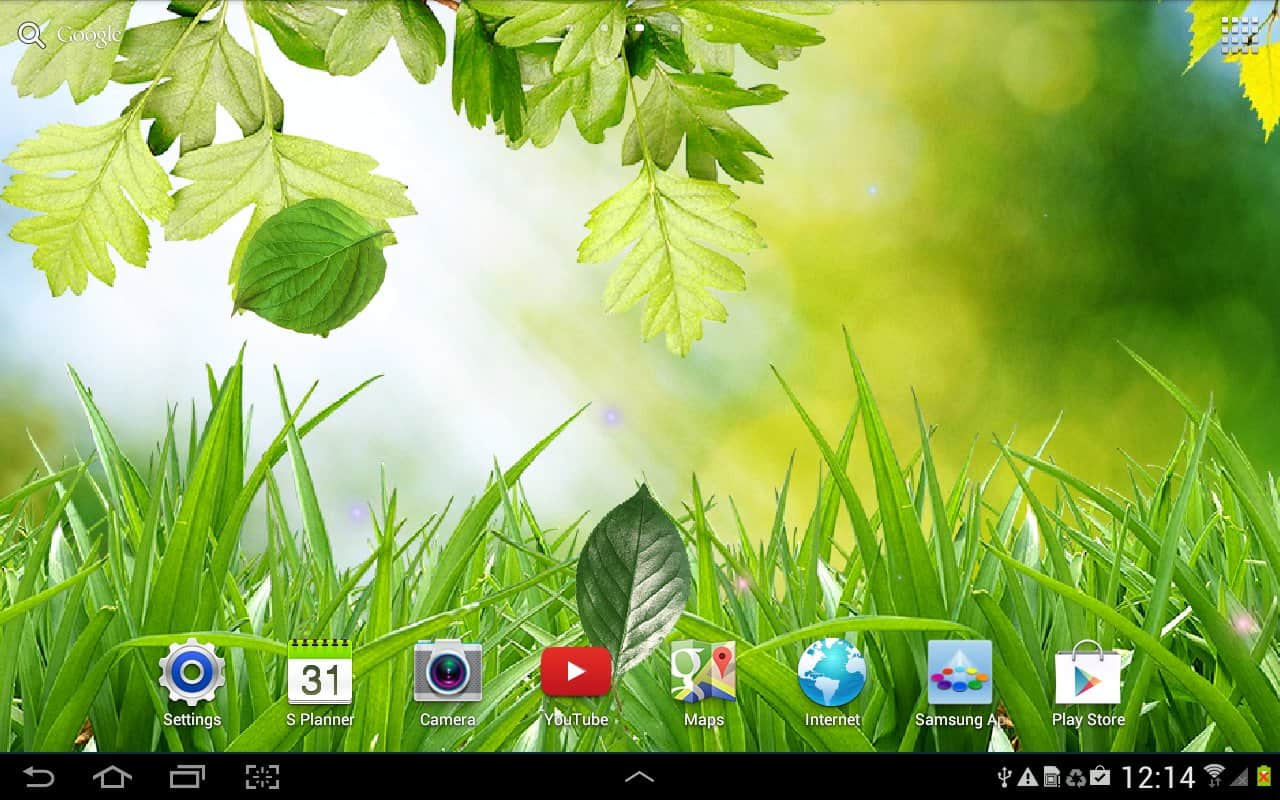Tap the Wi-Fi signal status icon
Screen dimensions: 1280x800
[x=1214, y=777]
